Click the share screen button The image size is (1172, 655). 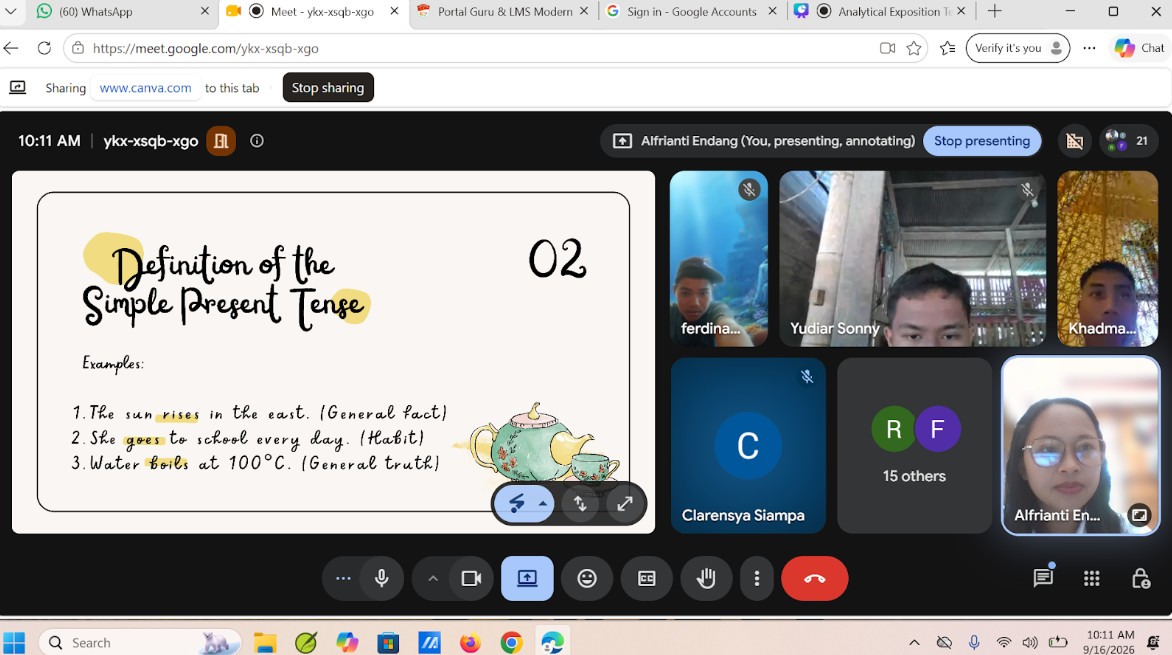[527, 578]
